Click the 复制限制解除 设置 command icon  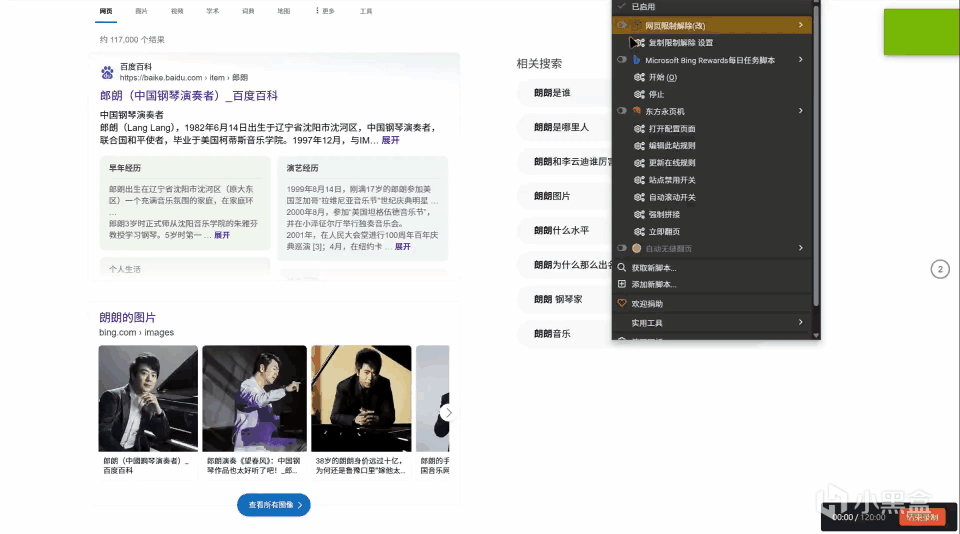pos(639,43)
